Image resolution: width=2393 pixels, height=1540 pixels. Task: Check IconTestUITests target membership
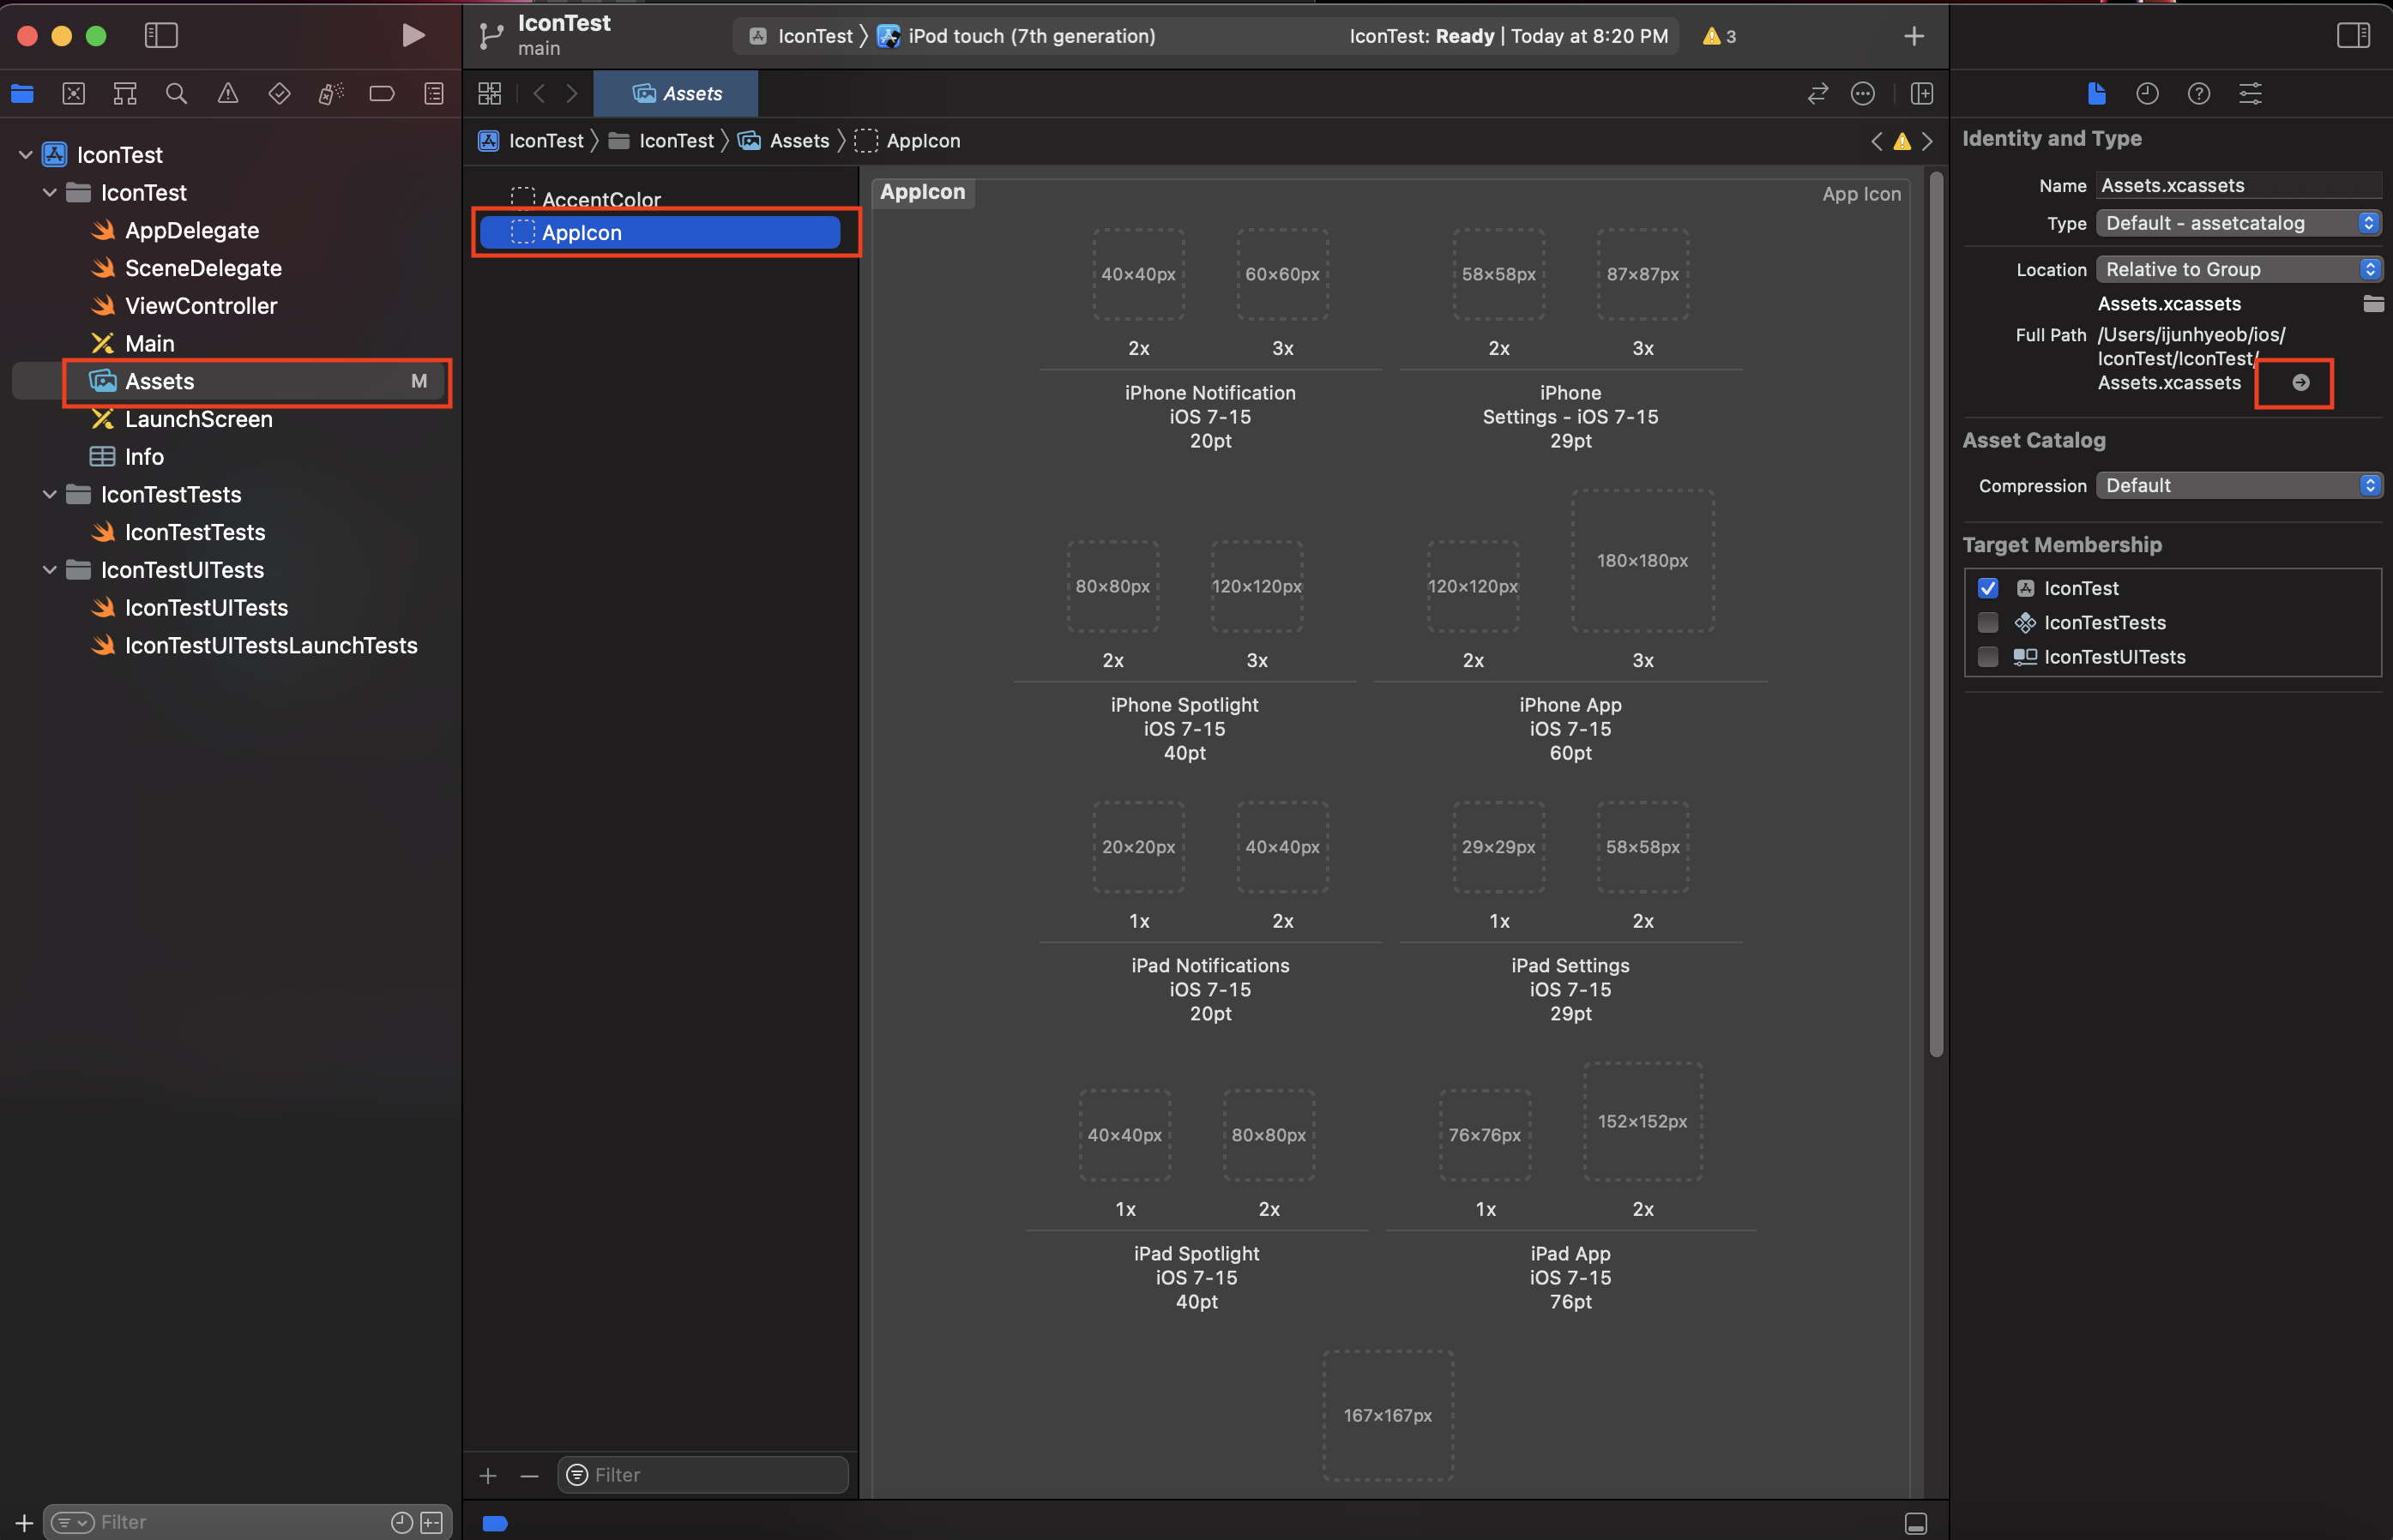1988,657
